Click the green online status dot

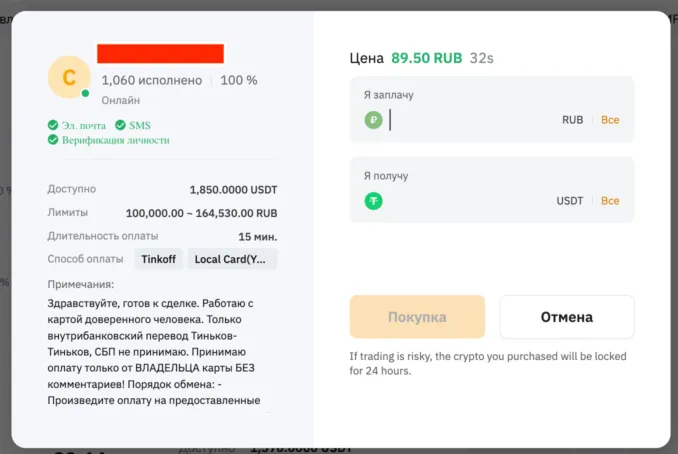(86, 94)
